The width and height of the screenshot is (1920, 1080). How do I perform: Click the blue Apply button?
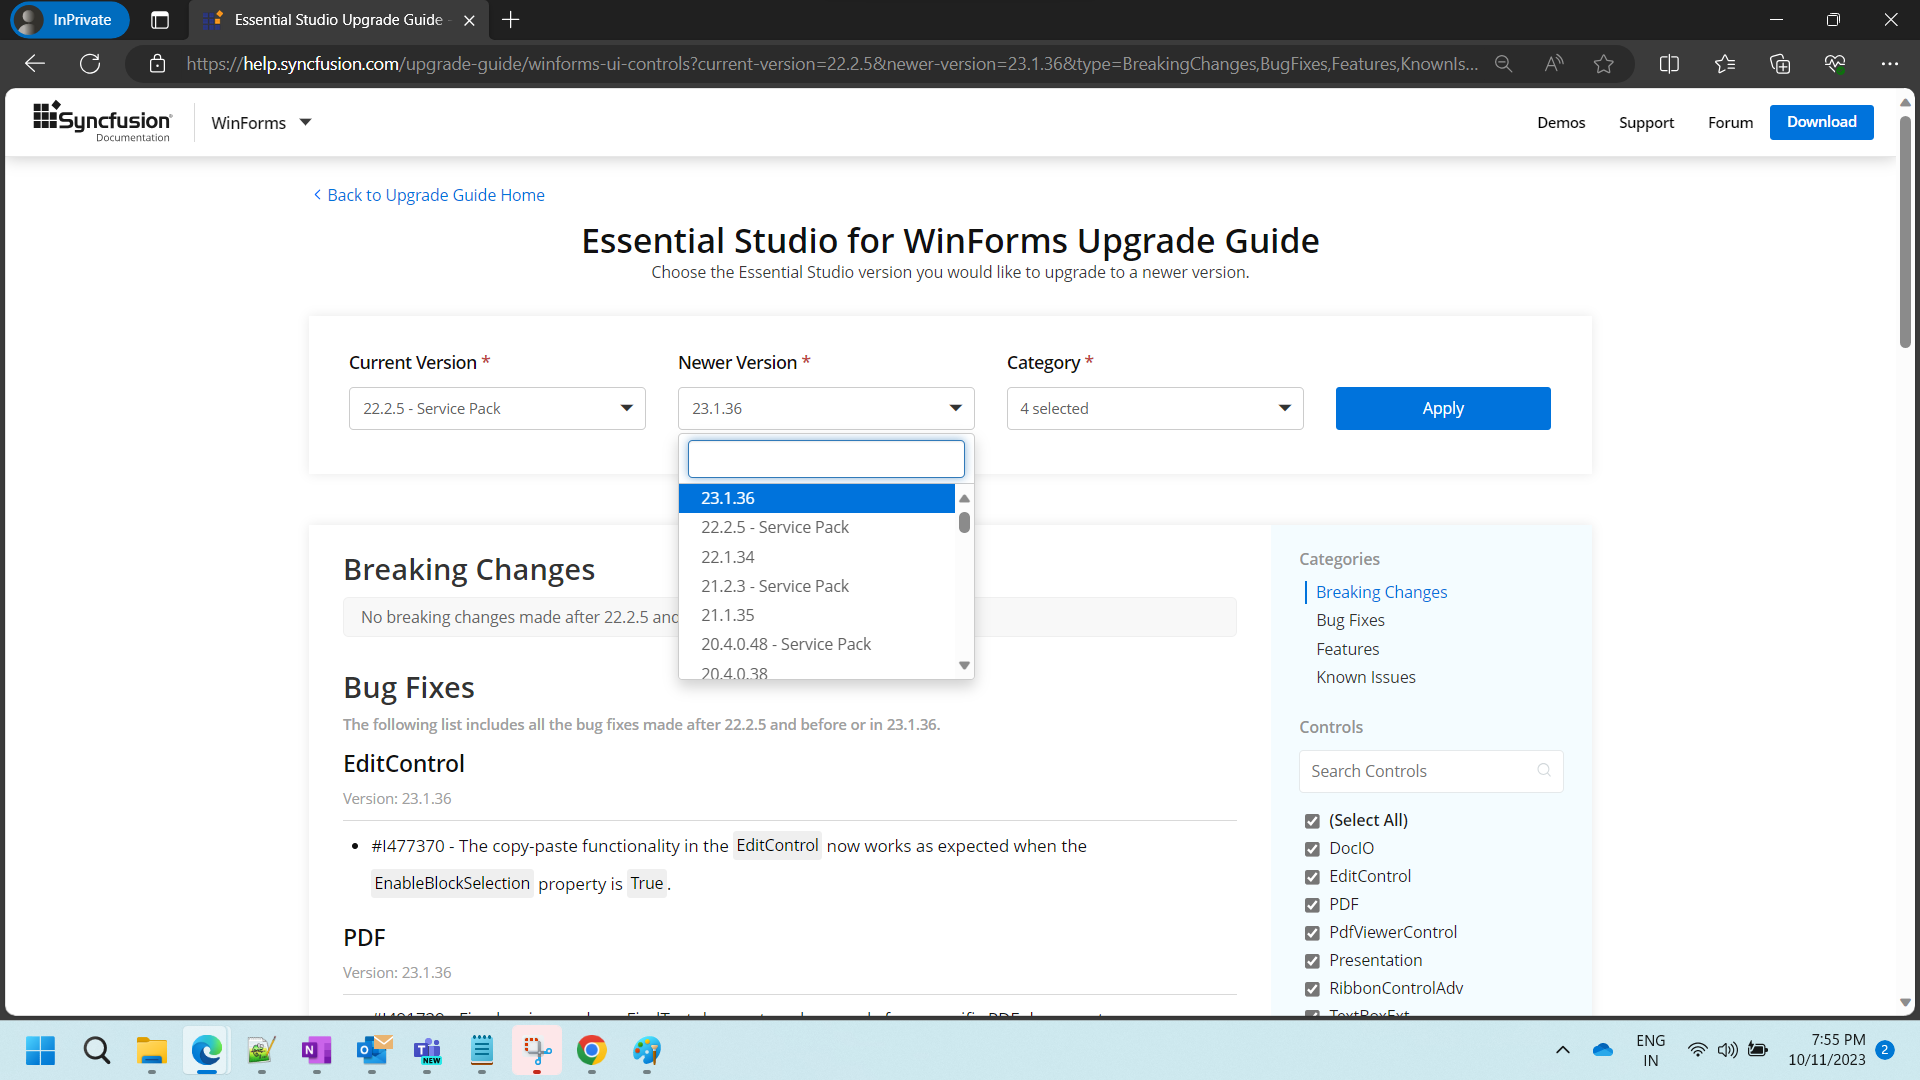coord(1442,408)
